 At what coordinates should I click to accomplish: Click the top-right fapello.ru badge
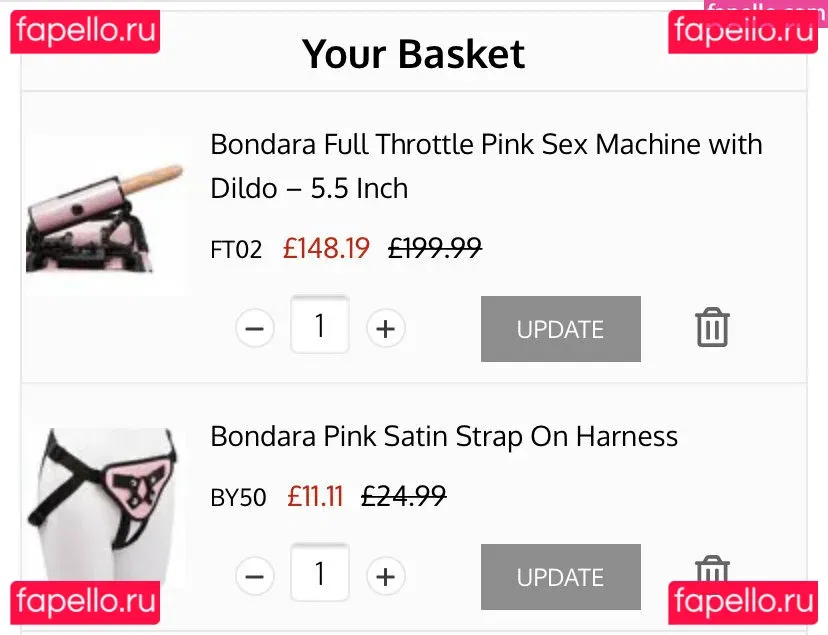[x=745, y=31]
